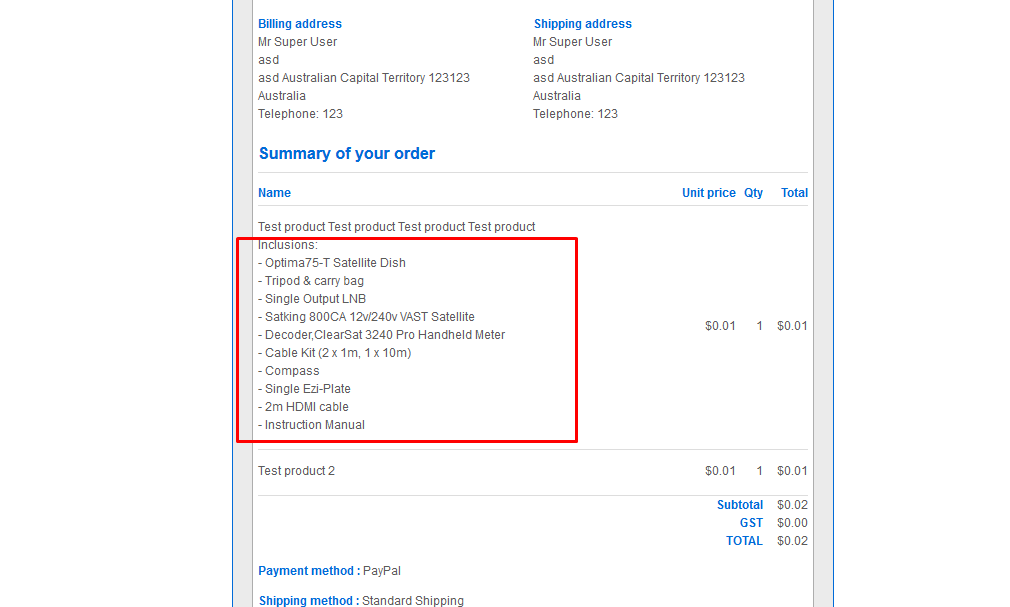Click the $0.02 TOTAL amount

click(x=792, y=541)
